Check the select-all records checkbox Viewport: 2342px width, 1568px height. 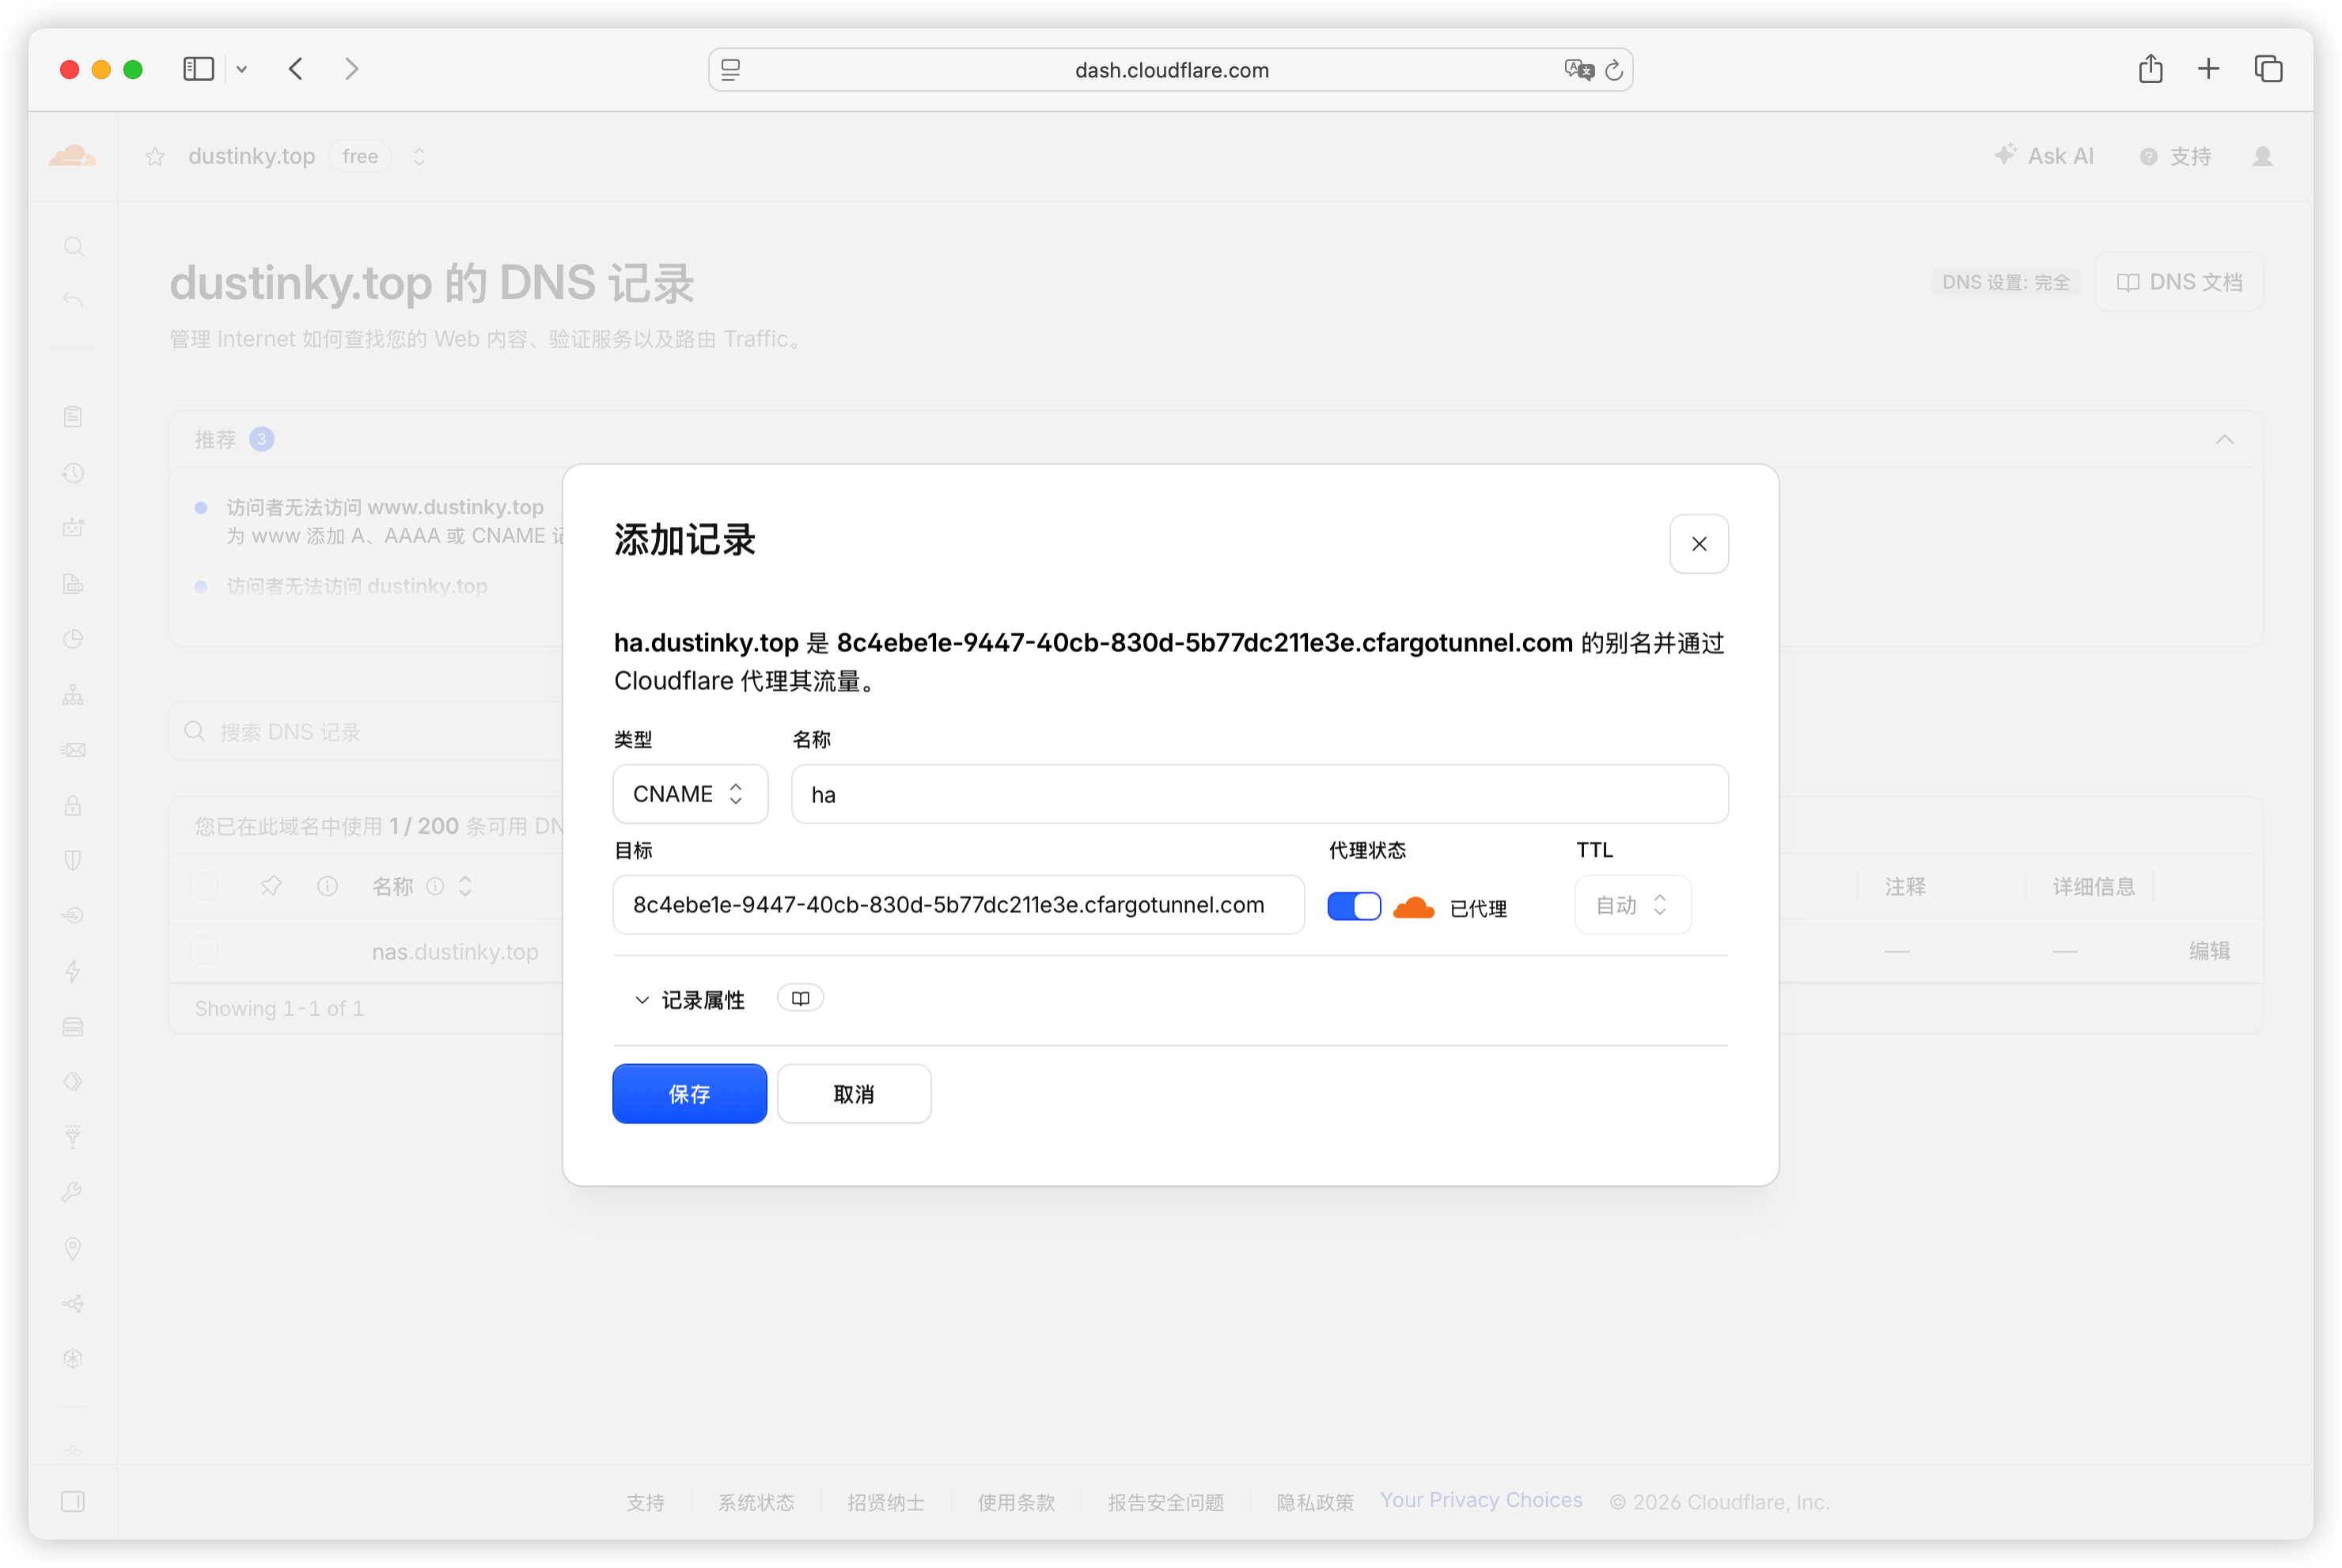(204, 886)
